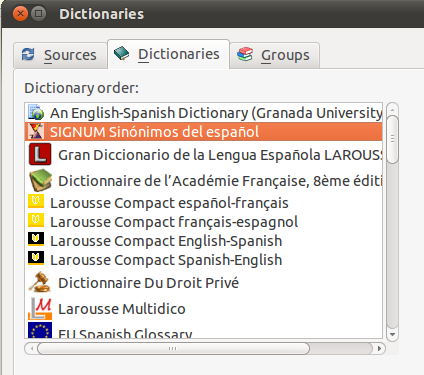Click the Larousse Compact English-Spanish black icon
424x375 pixels.
pos(36,240)
